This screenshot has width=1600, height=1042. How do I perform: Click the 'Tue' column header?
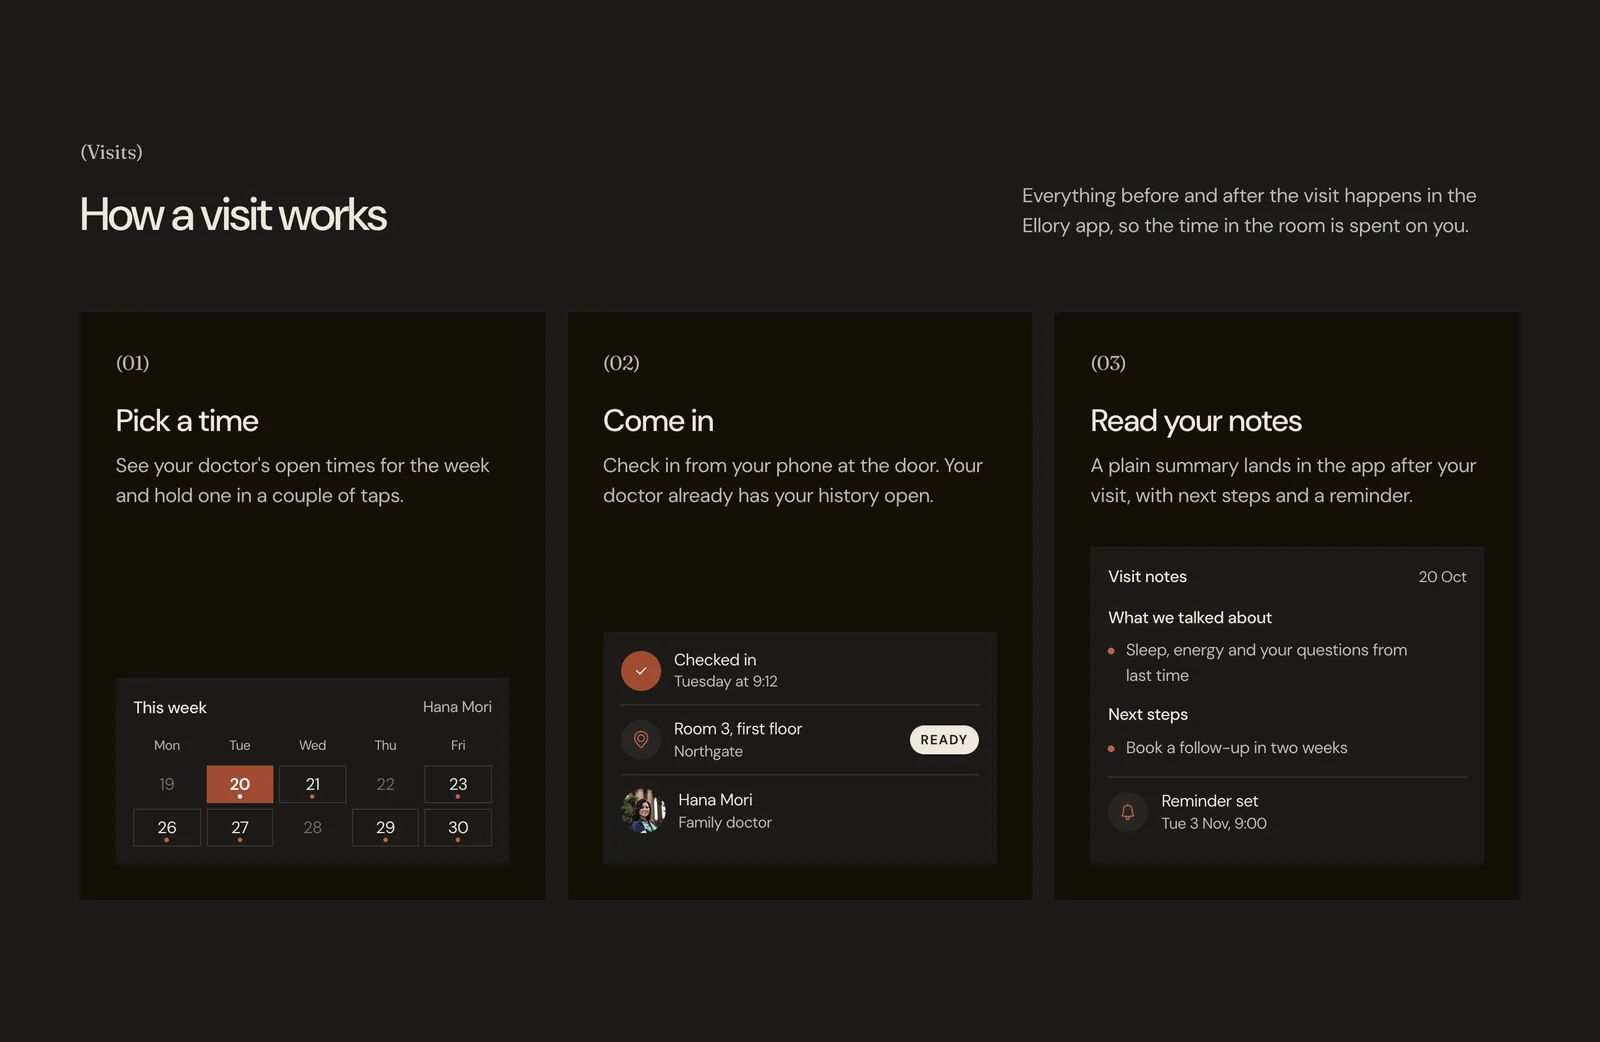click(240, 745)
